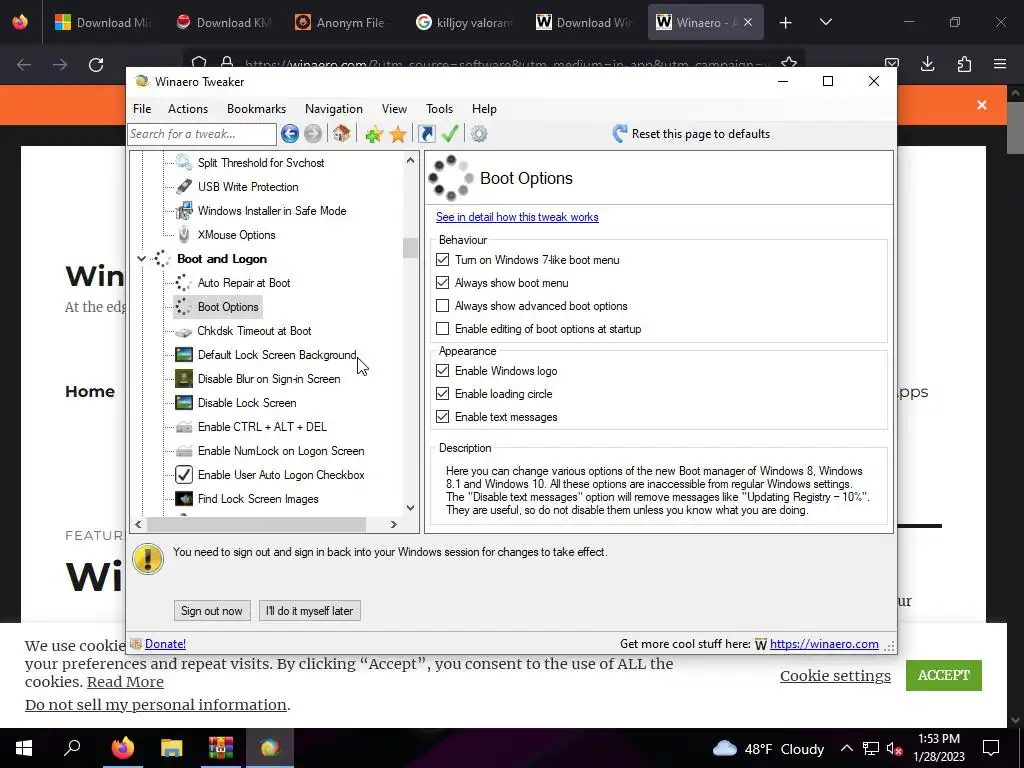Open the Home page icon in Tweaker toolbar
The image size is (1024, 768).
tap(341, 134)
